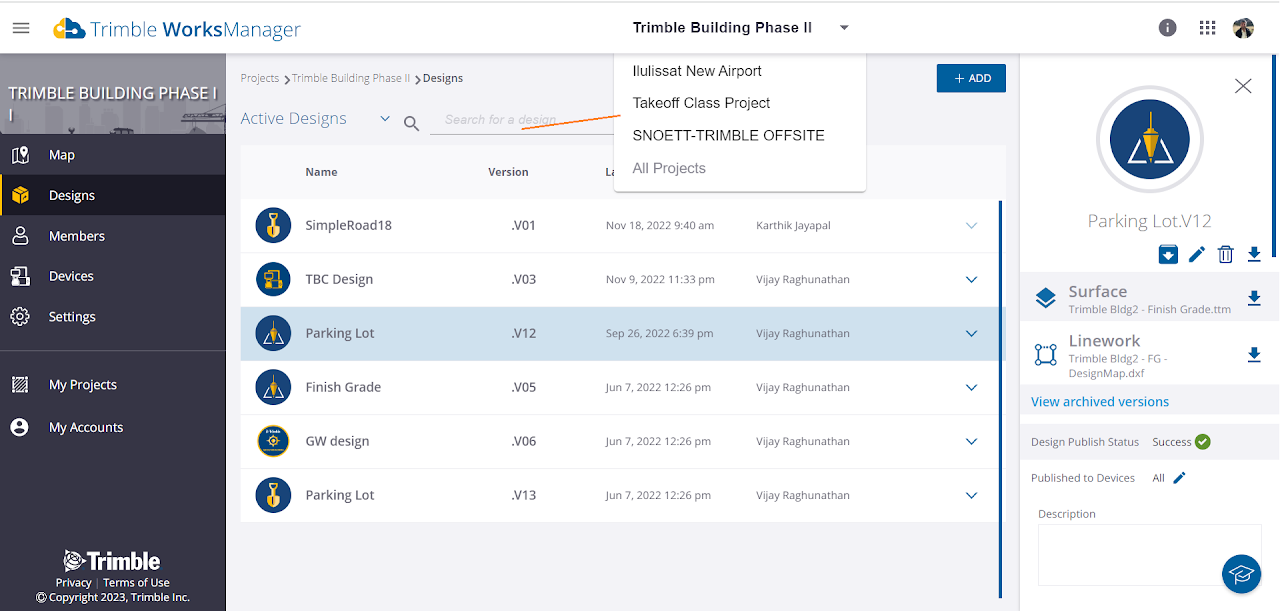Select Takeoff Class Project from list

(701, 103)
